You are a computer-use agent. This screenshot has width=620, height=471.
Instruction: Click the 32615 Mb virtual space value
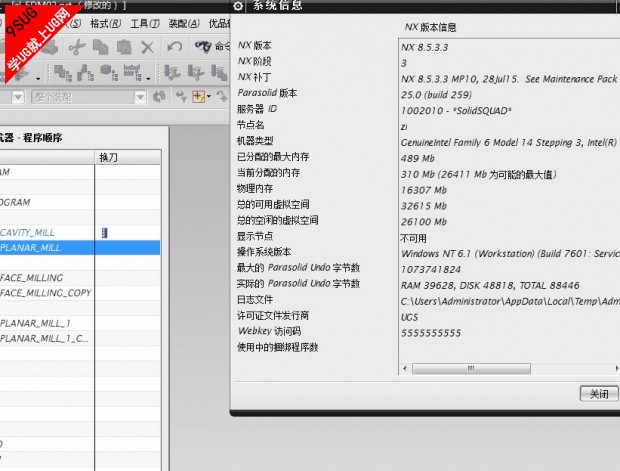pos(423,206)
